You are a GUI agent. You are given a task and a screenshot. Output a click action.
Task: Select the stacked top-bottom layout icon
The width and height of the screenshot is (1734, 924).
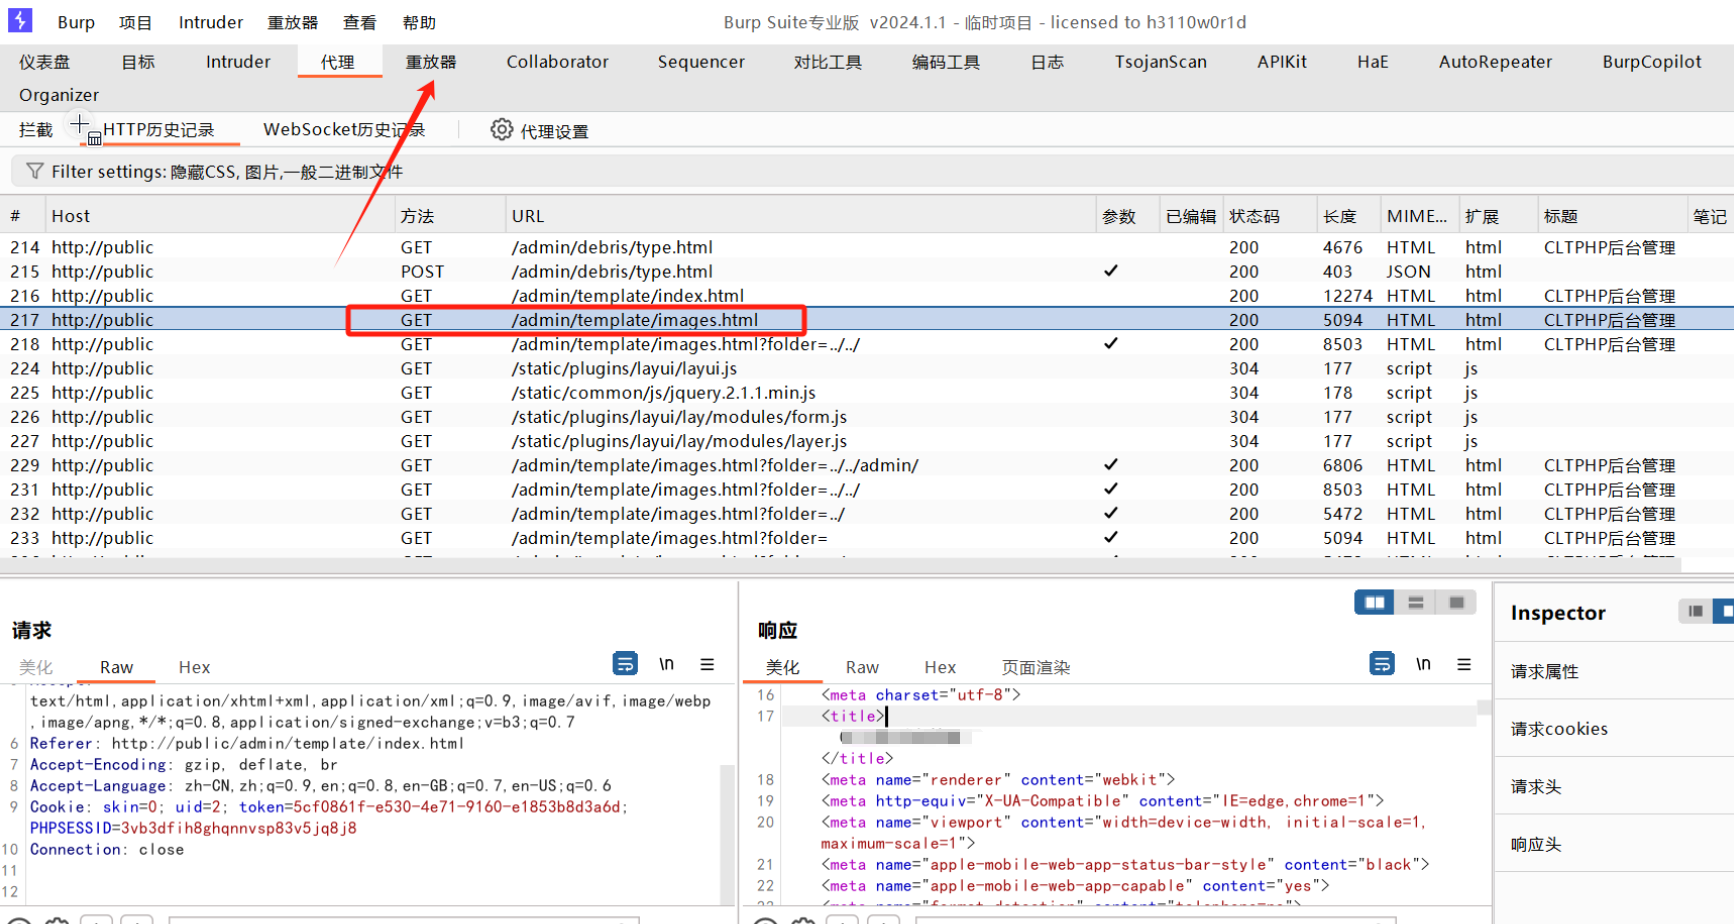(x=1415, y=602)
